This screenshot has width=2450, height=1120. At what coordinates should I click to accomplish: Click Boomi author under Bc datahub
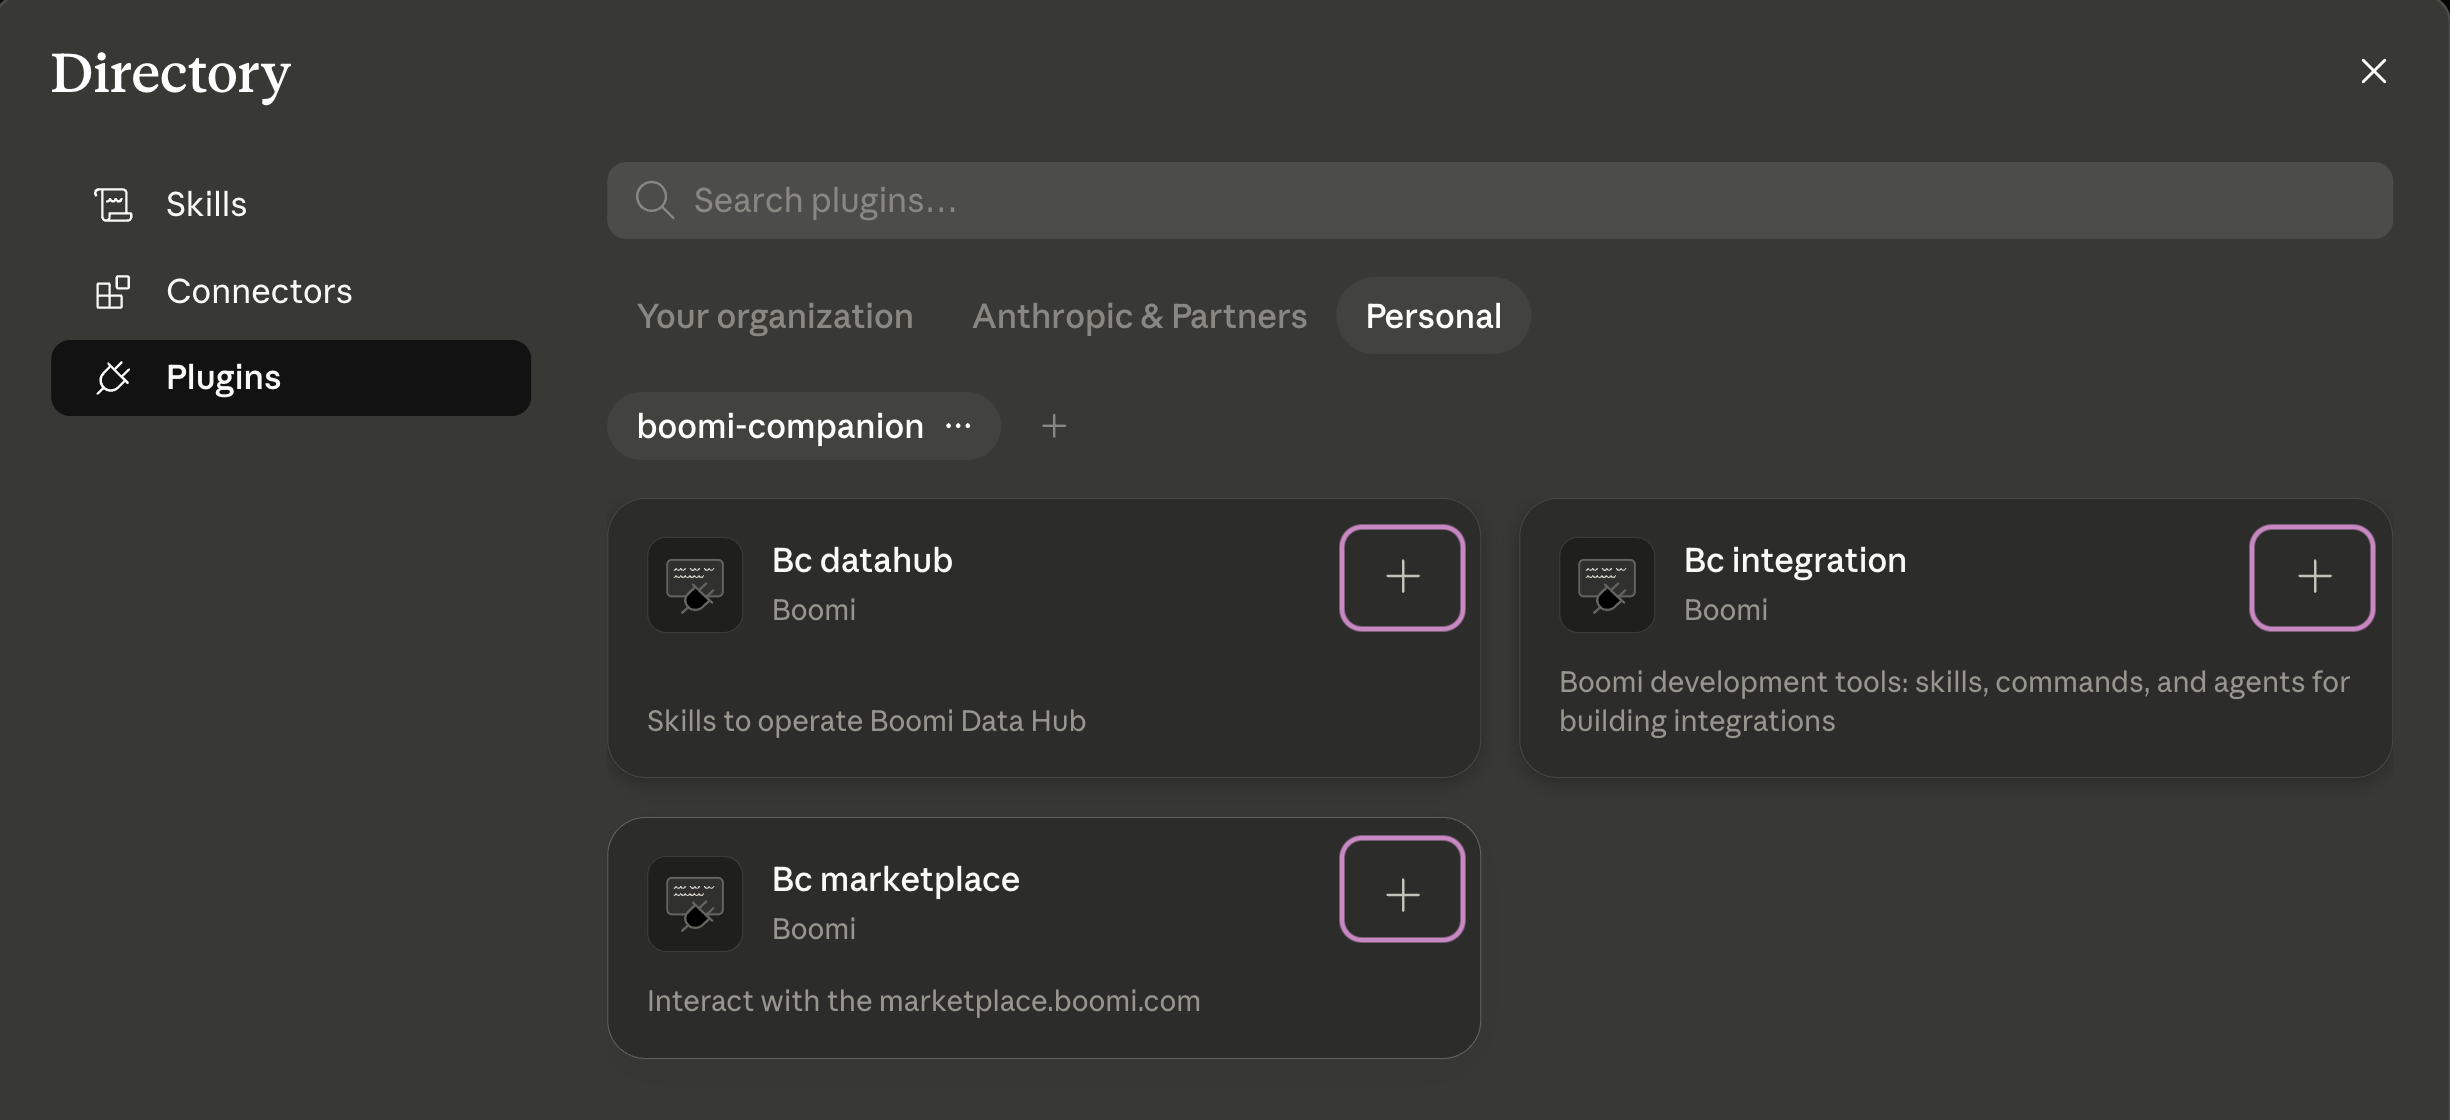[814, 610]
